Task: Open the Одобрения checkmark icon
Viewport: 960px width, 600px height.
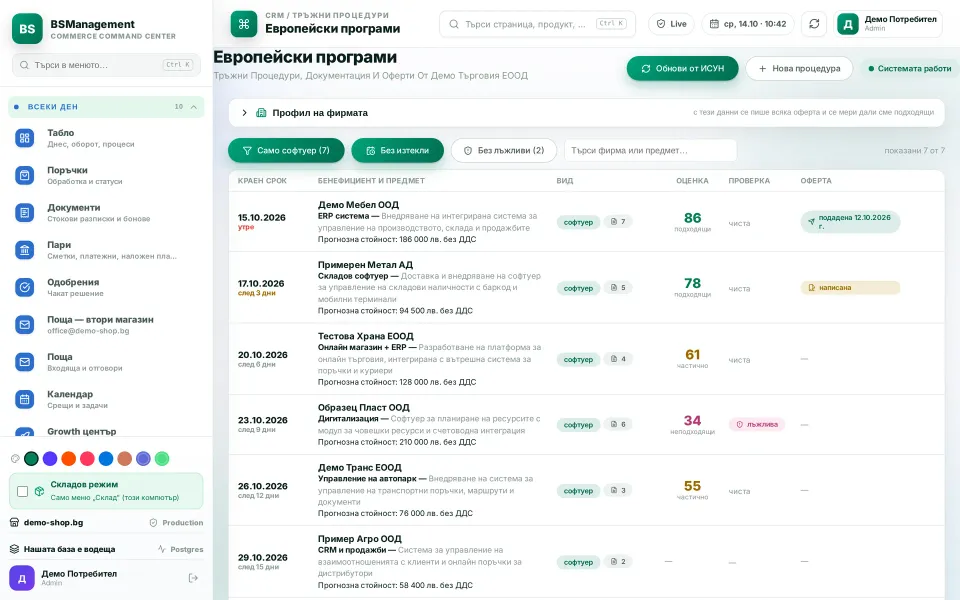Action: pos(24,287)
